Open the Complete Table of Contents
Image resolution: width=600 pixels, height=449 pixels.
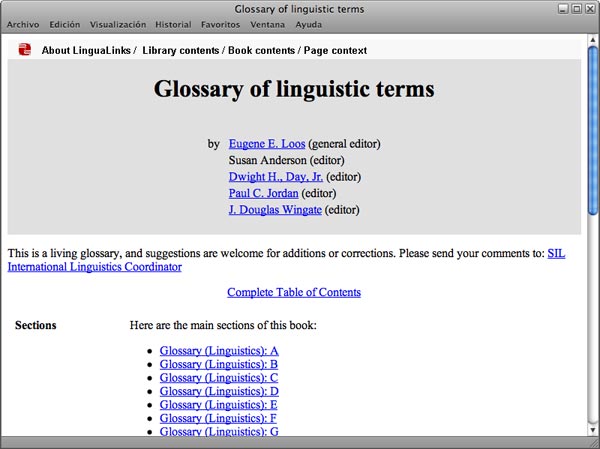point(294,292)
